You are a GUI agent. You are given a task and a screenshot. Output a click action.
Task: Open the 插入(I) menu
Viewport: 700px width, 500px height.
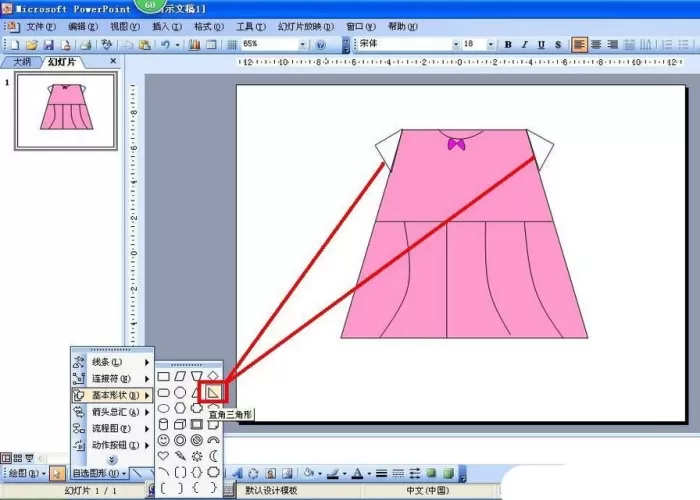tap(167, 26)
